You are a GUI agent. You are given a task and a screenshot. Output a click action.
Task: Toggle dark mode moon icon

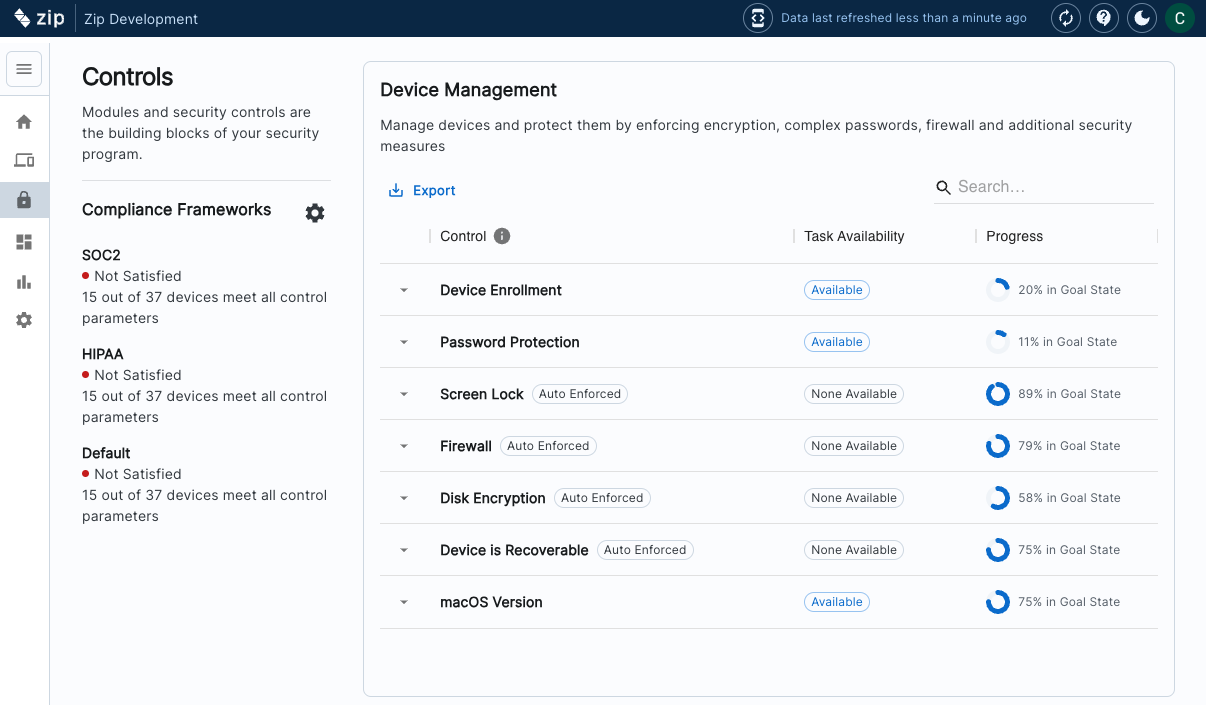click(x=1142, y=18)
